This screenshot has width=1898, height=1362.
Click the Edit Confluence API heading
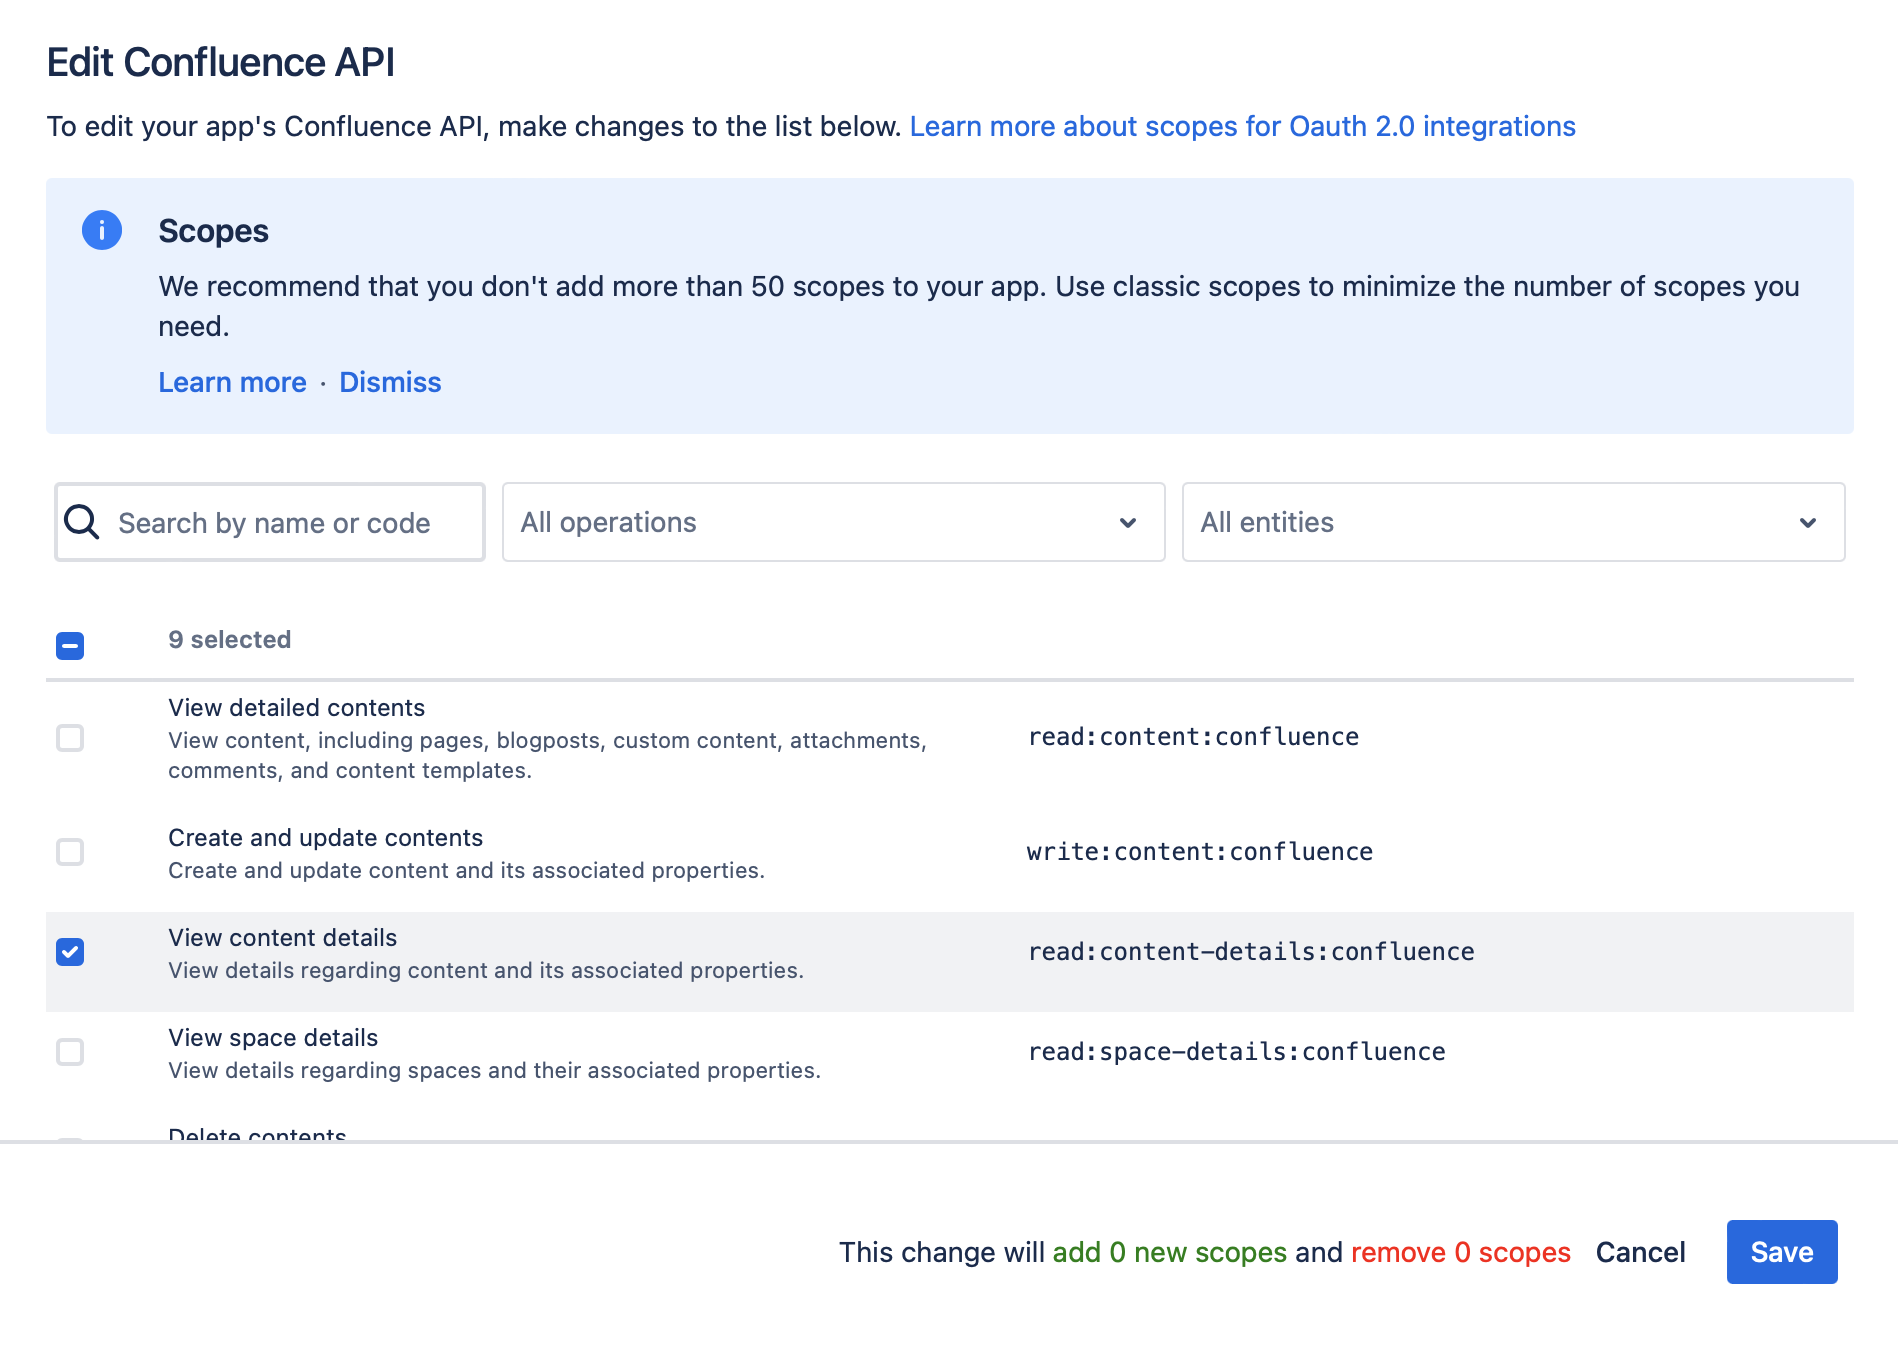(221, 61)
